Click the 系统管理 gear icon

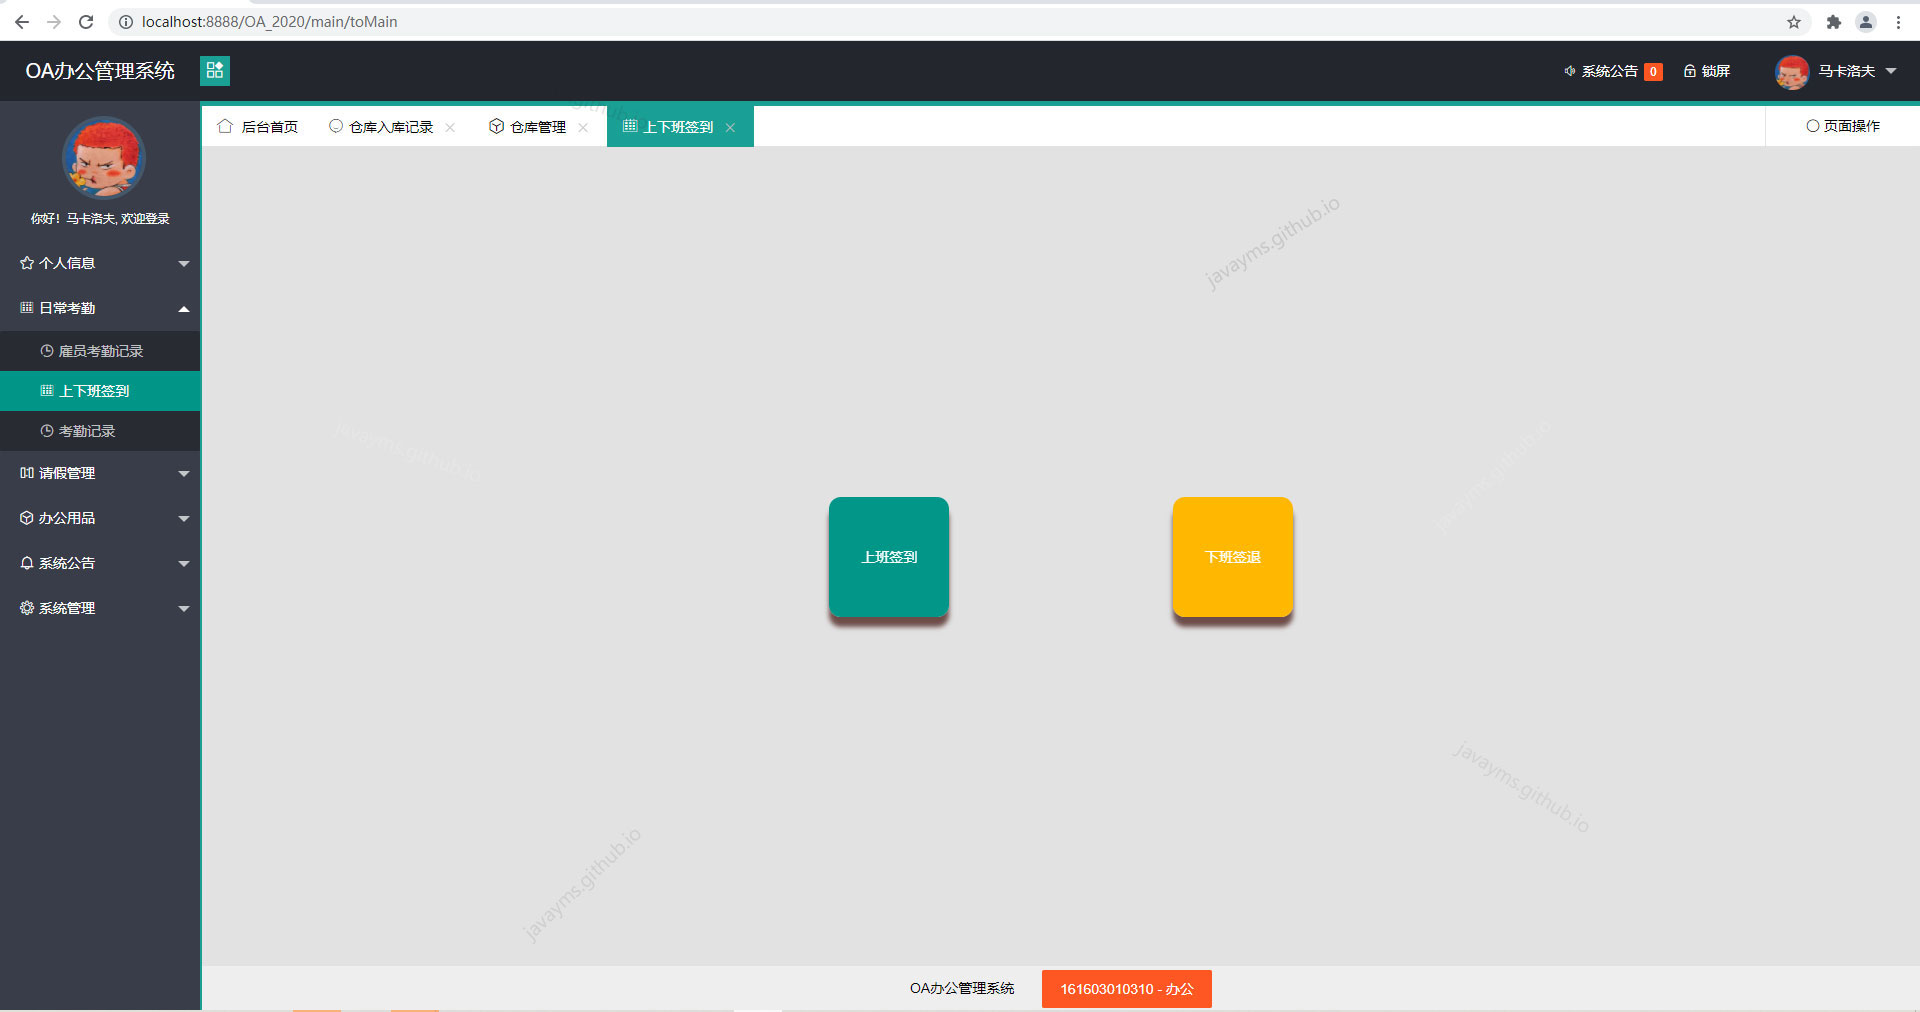coord(26,607)
